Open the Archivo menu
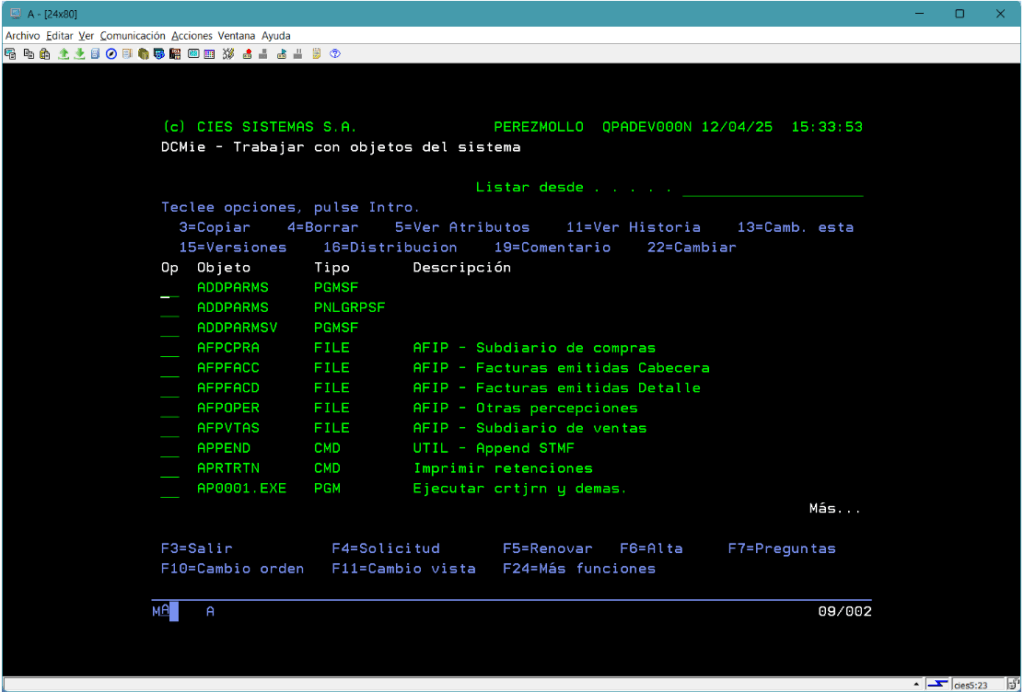The height and width of the screenshot is (692, 1024). coord(23,35)
